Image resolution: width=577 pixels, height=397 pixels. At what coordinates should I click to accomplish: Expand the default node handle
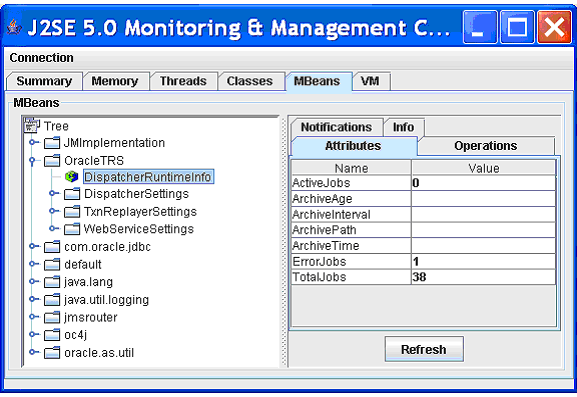click(x=34, y=263)
